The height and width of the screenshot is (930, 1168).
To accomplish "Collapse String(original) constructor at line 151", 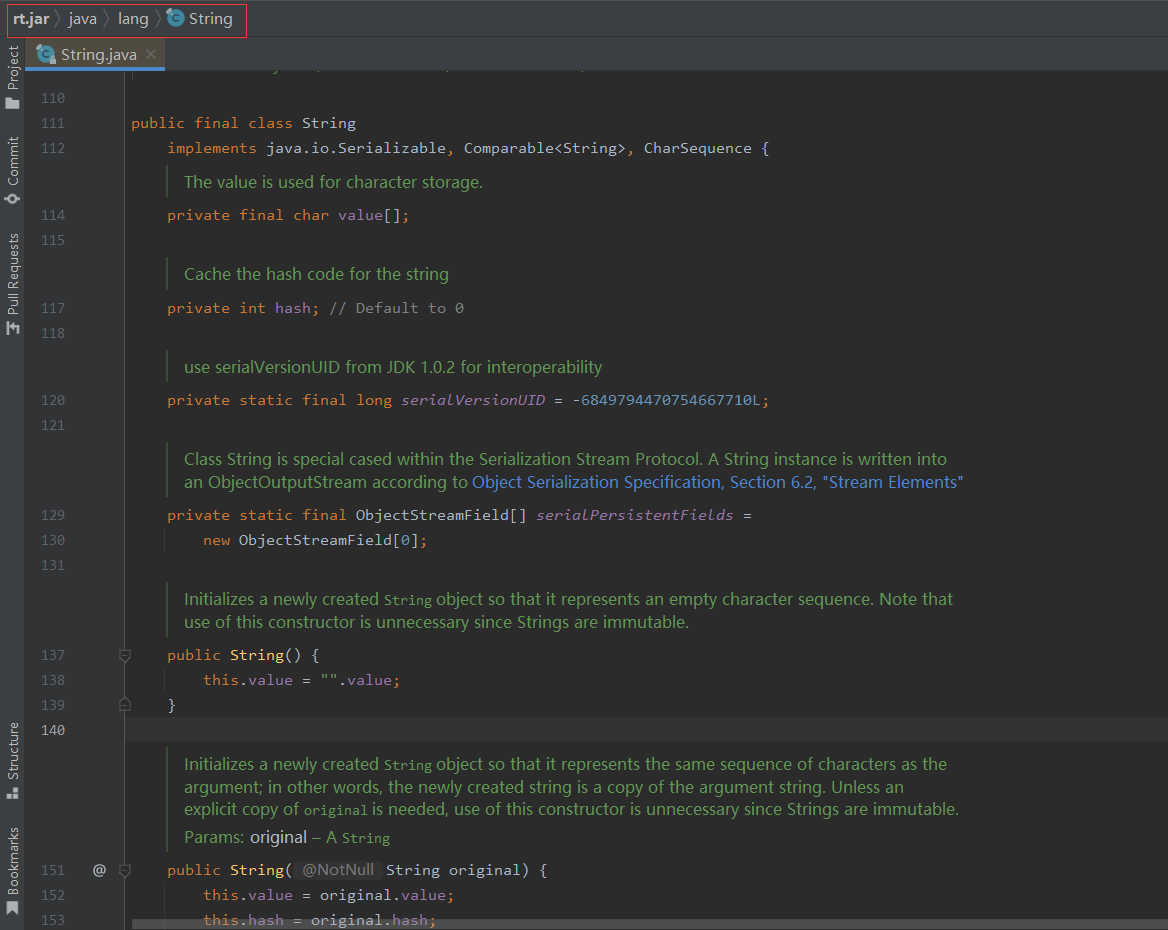I will click(125, 870).
